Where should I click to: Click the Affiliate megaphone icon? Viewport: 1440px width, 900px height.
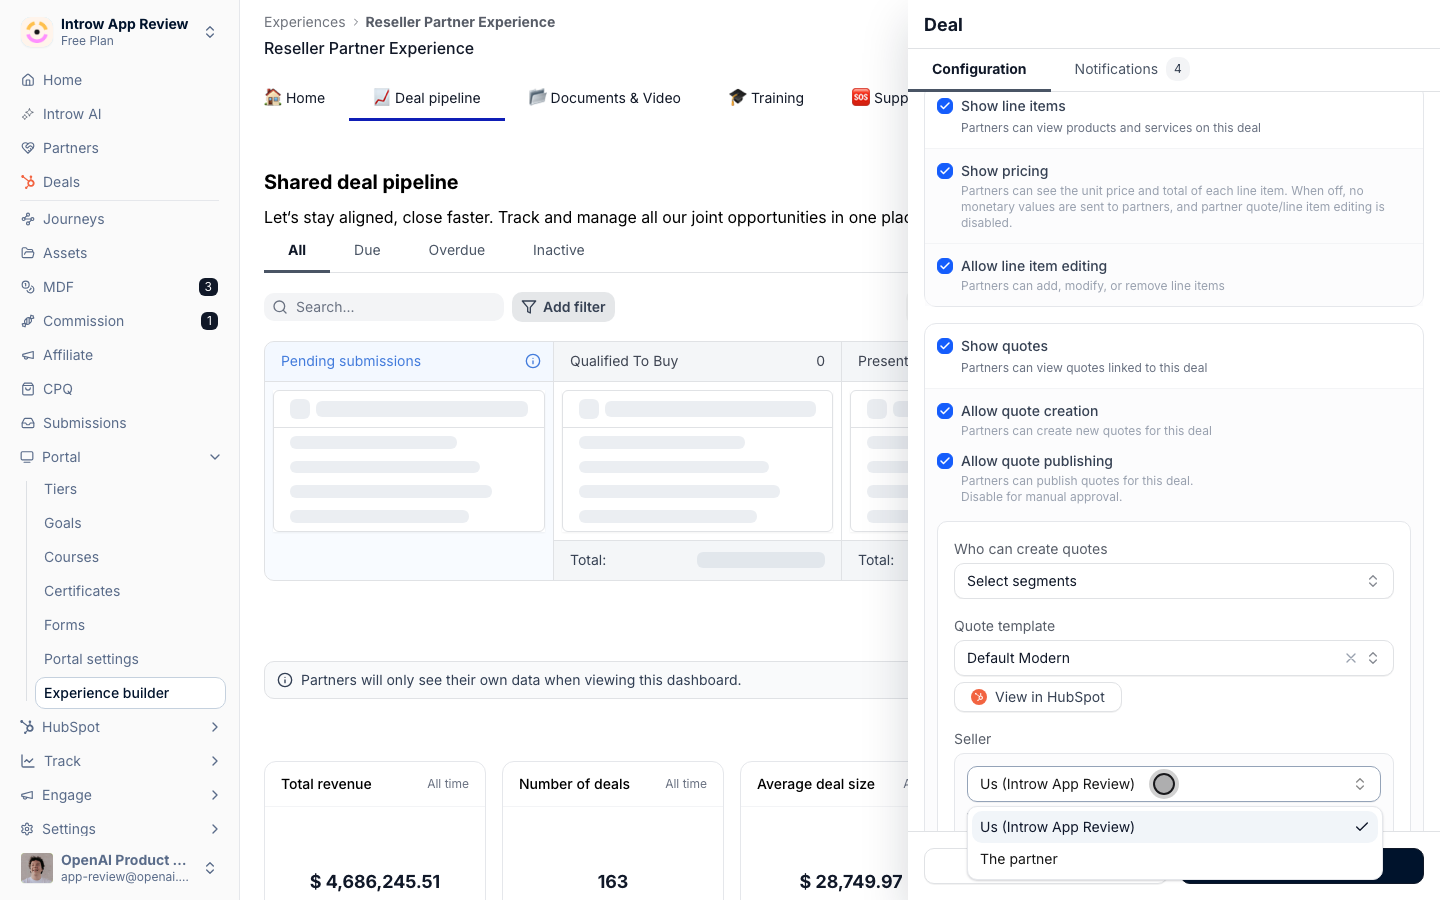(28, 355)
